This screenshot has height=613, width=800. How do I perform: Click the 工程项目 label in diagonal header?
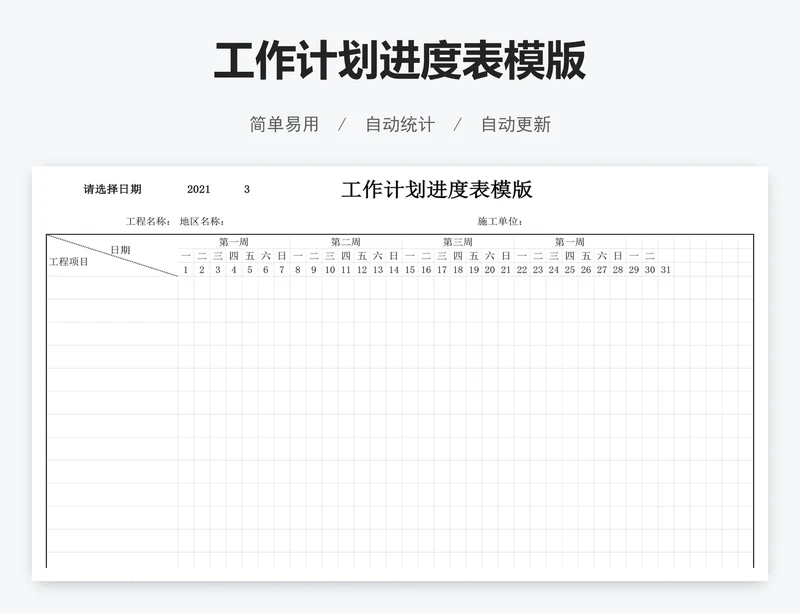click(x=69, y=262)
